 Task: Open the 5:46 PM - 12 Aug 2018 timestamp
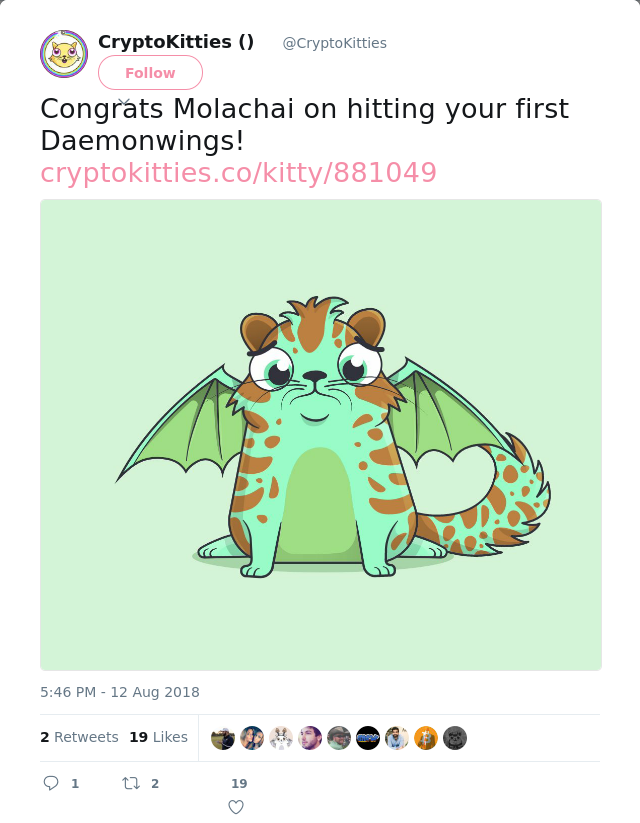pyautogui.click(x=120, y=692)
